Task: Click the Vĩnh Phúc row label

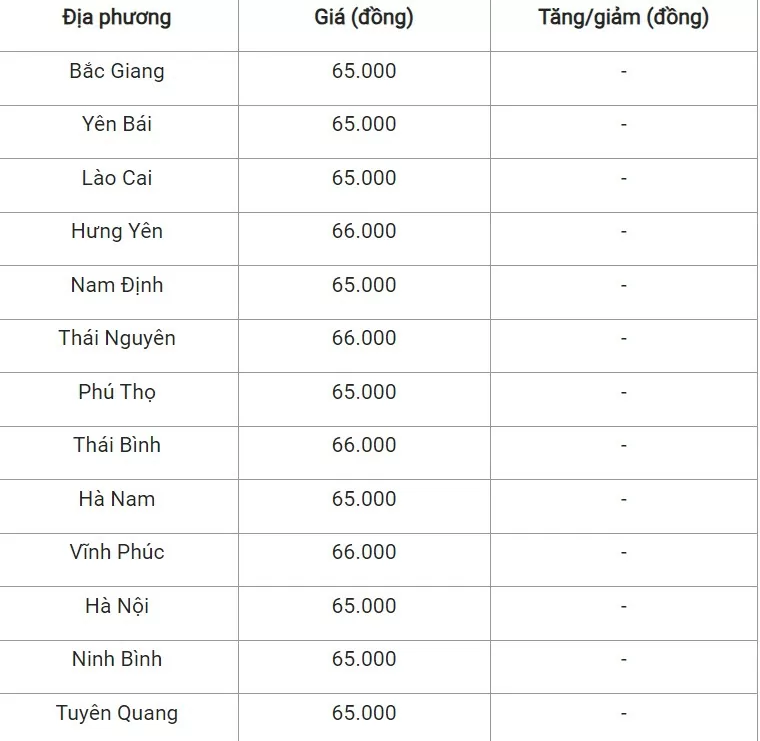Action: click(x=117, y=552)
